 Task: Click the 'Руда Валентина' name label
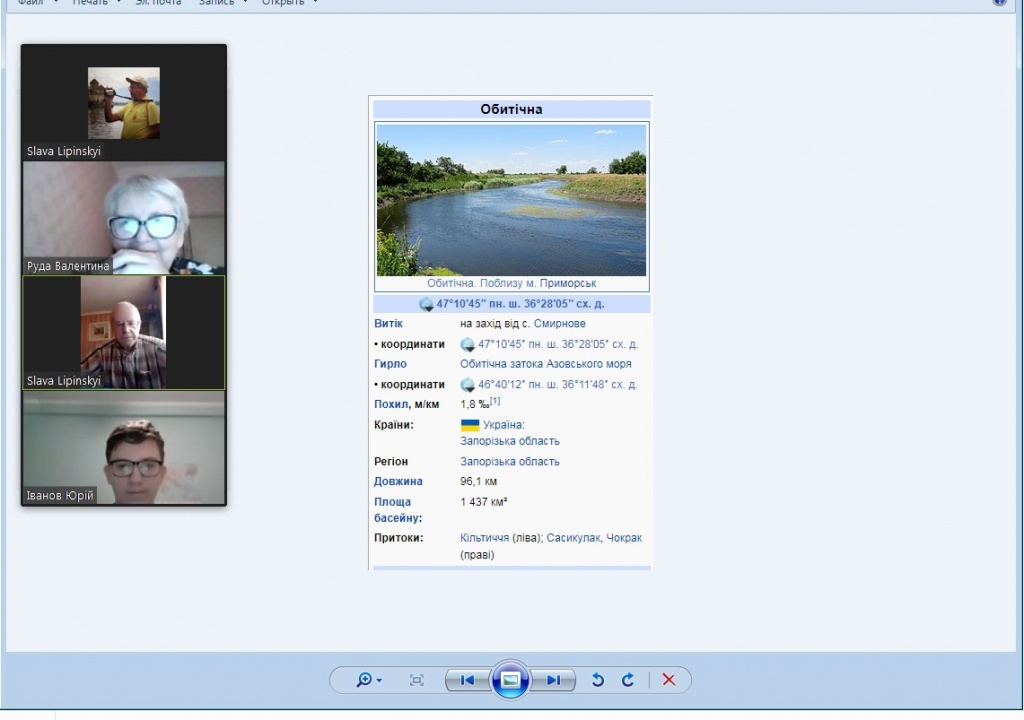click(x=68, y=266)
